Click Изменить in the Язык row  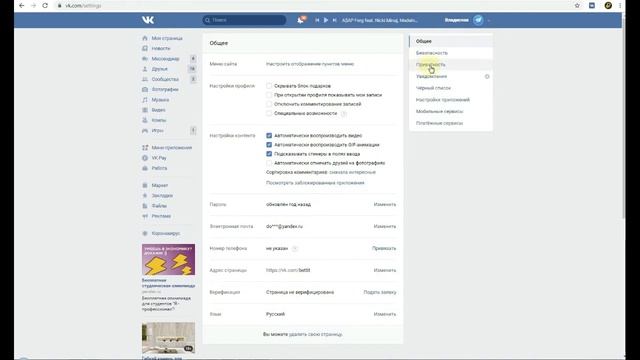point(384,314)
